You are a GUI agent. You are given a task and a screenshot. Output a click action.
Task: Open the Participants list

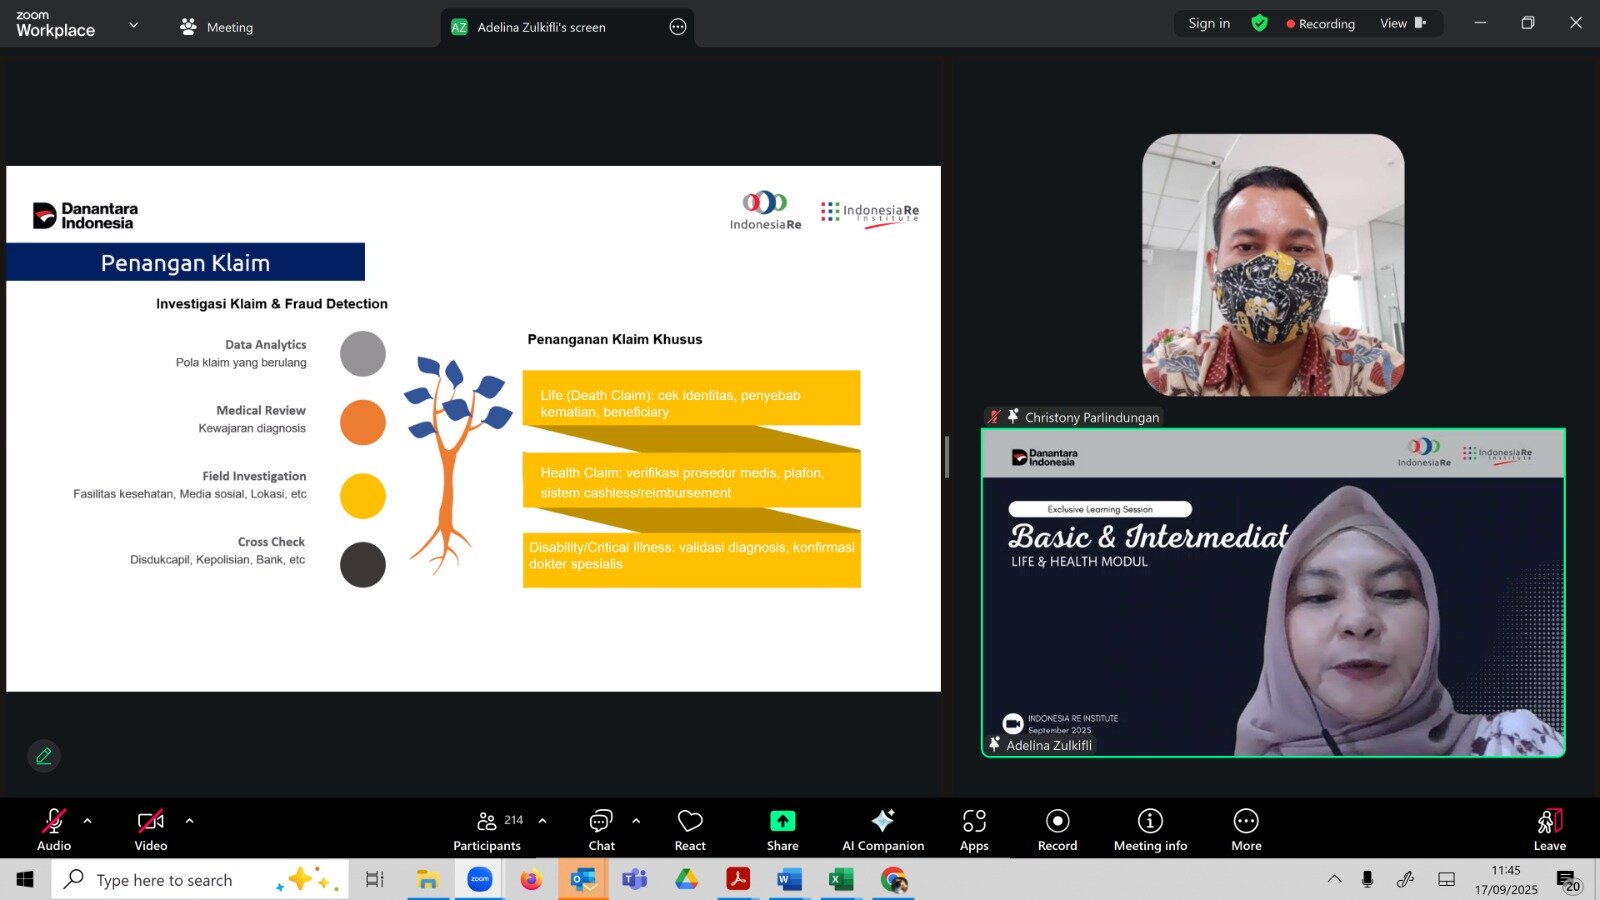coord(487,830)
